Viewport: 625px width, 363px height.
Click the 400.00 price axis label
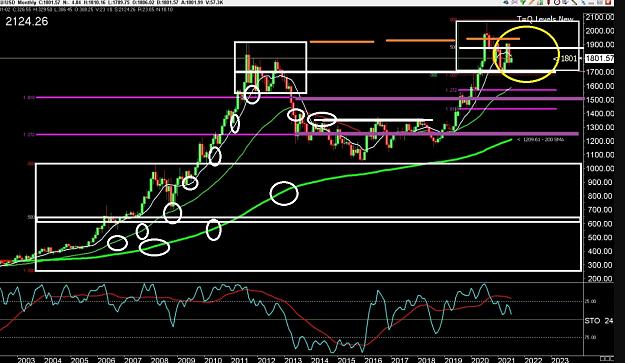click(x=601, y=251)
